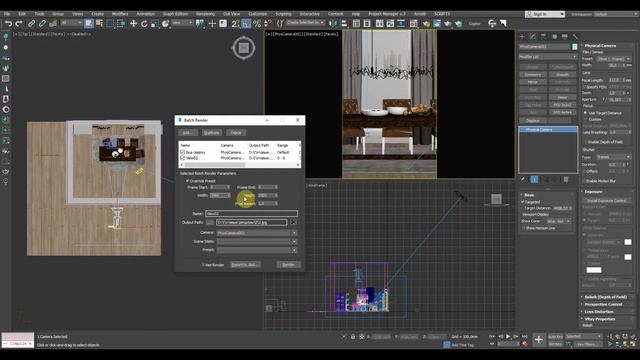
Task: Activate the Select and Rotate tool
Action: pos(144,24)
